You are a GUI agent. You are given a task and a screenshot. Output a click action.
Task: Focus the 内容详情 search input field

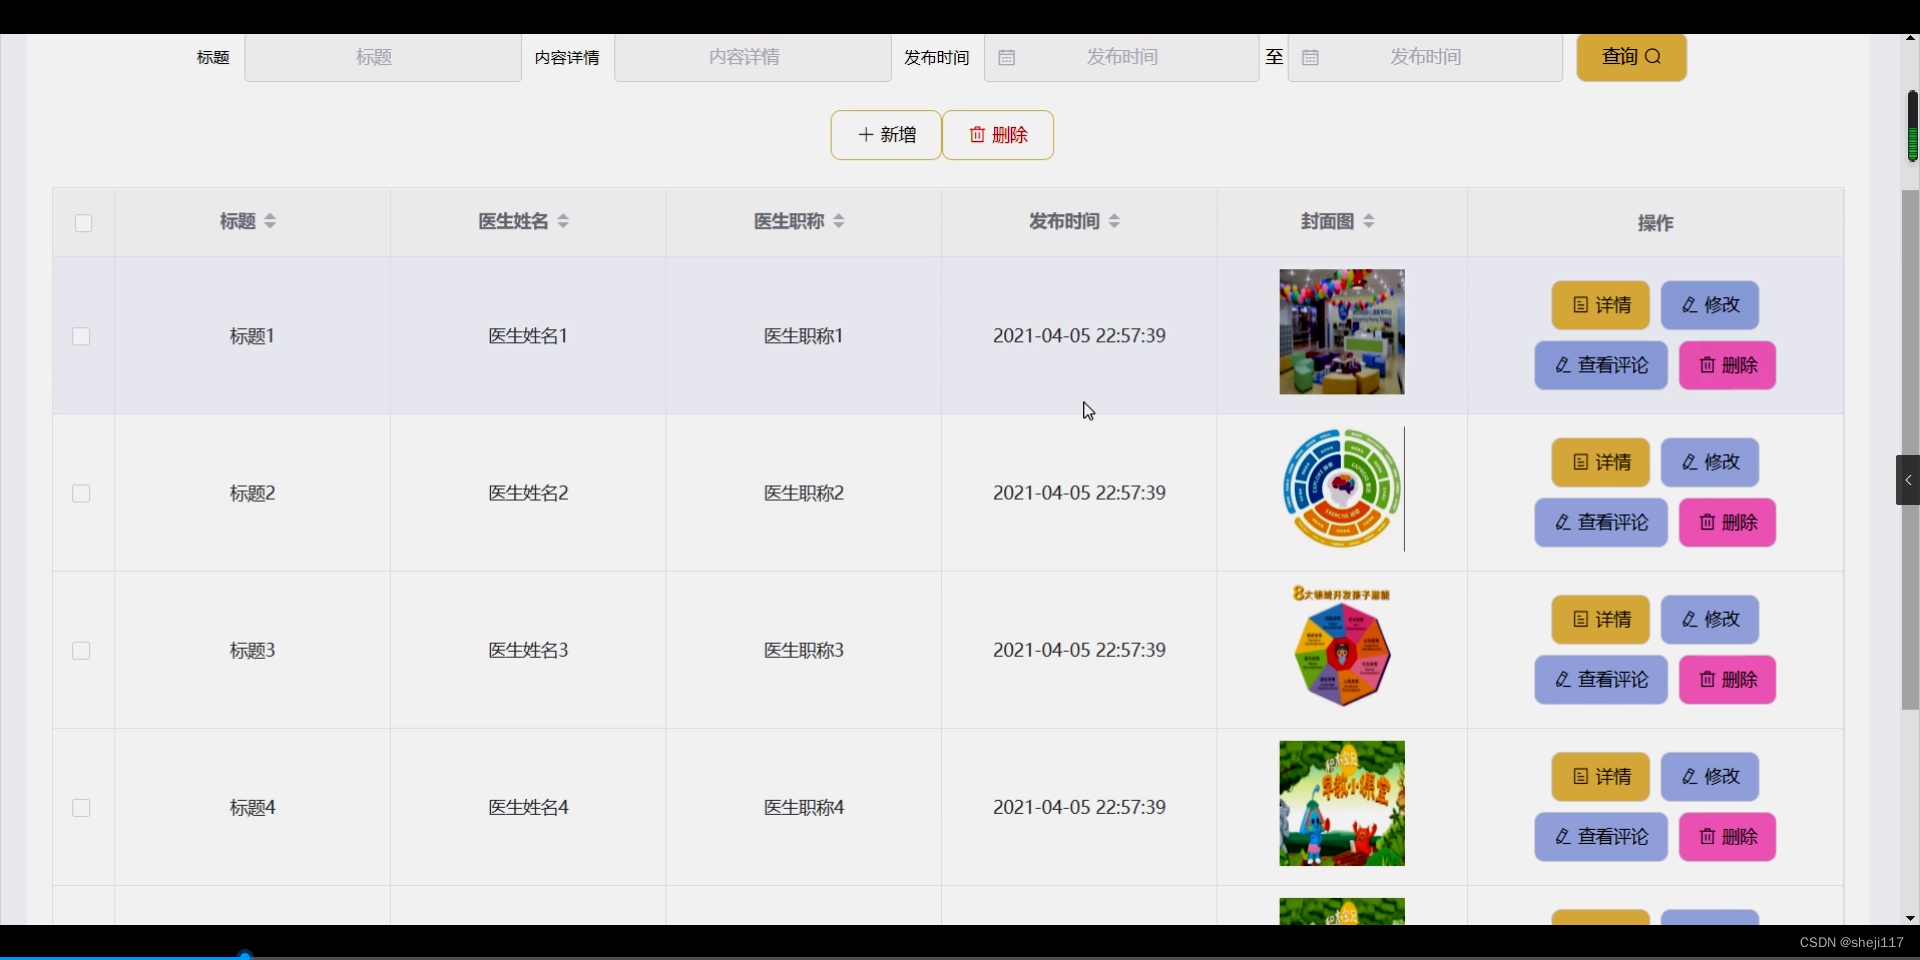(x=753, y=57)
